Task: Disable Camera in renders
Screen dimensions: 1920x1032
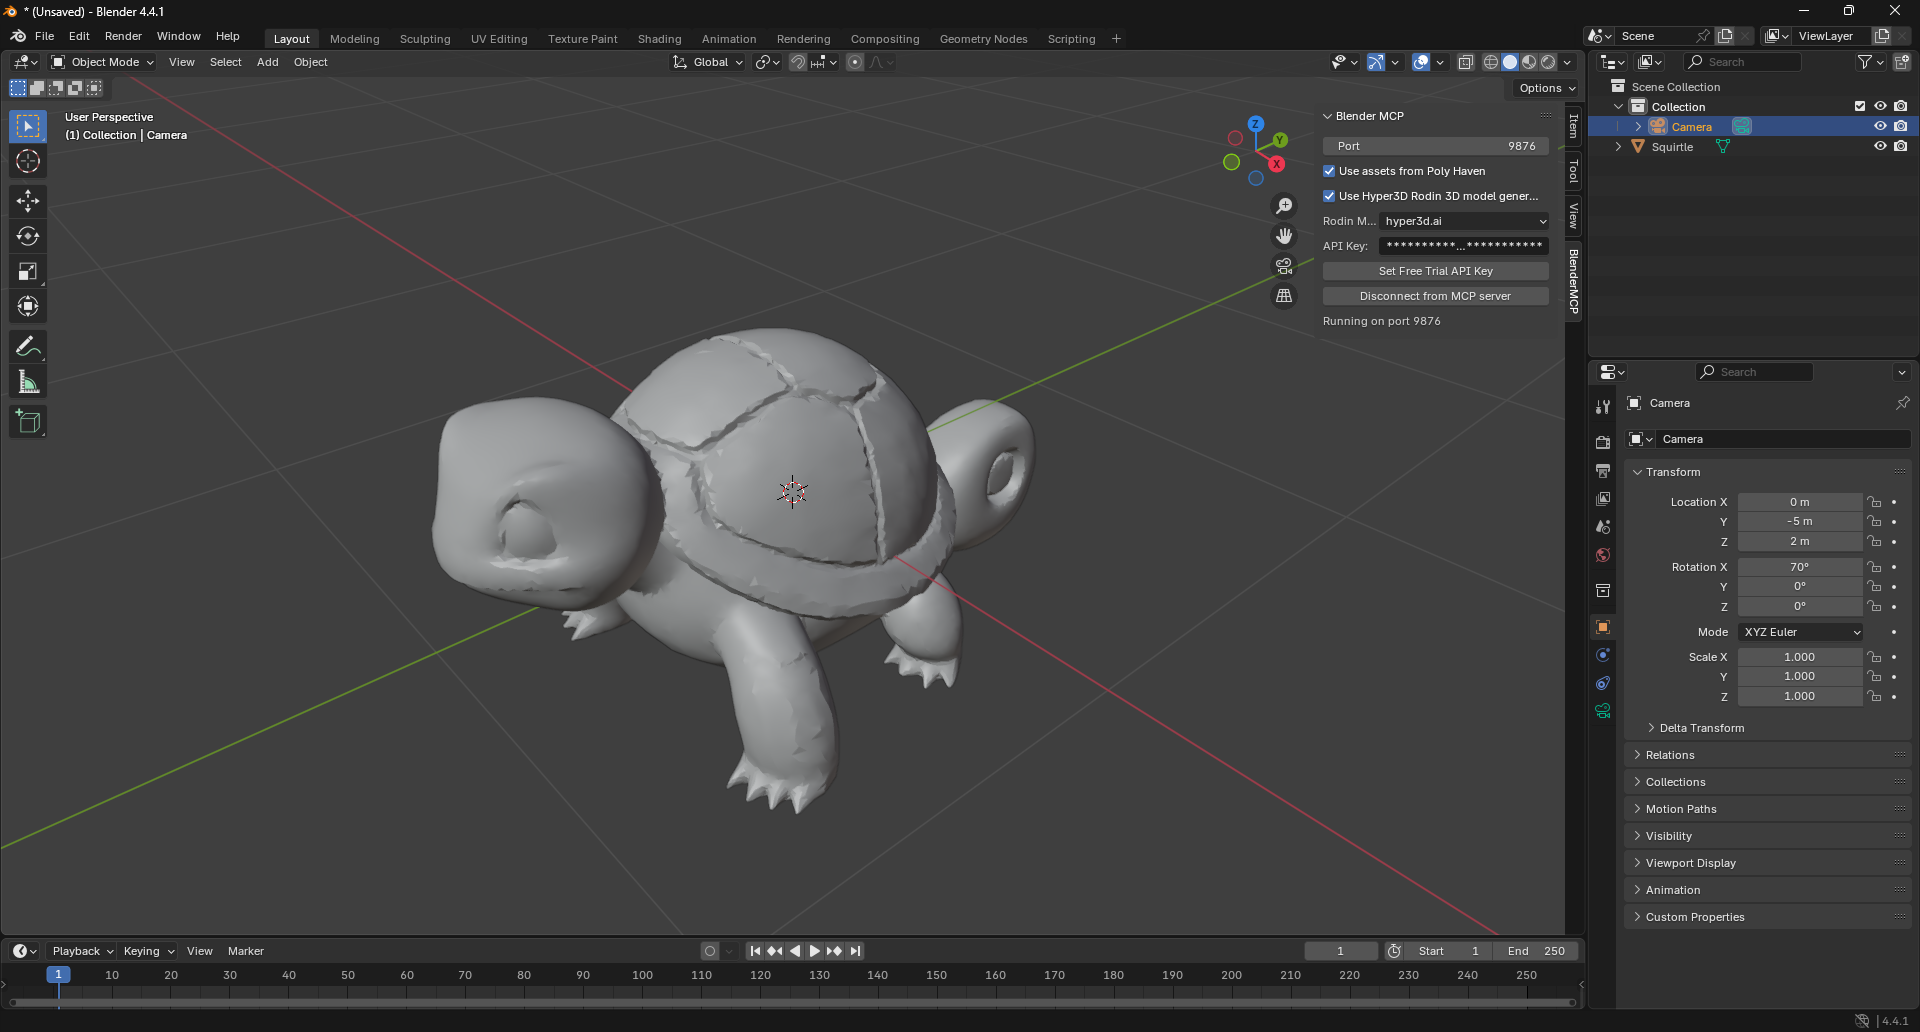Action: pyautogui.click(x=1900, y=126)
